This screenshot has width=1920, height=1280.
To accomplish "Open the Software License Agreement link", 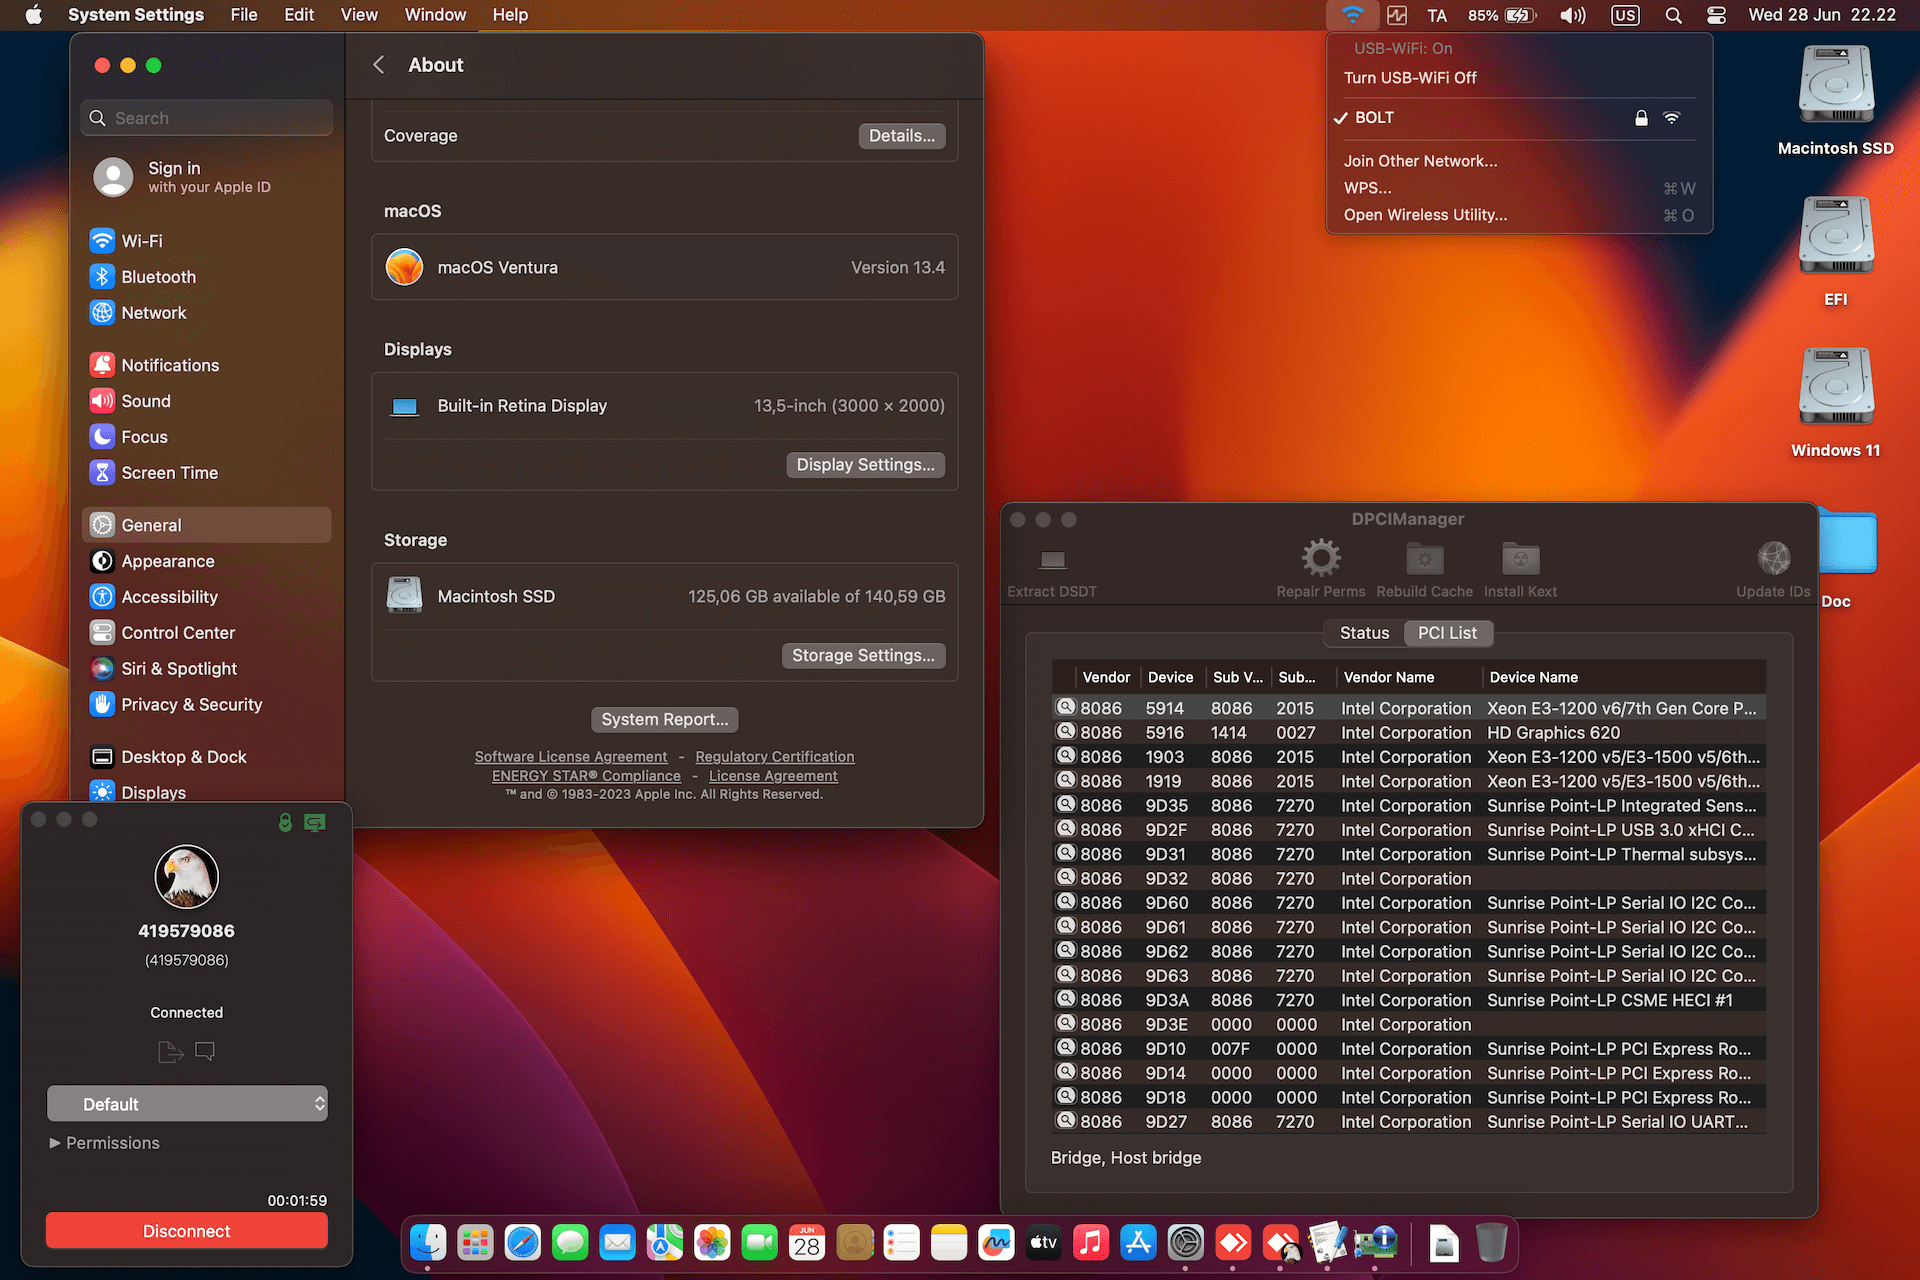I will click(x=571, y=757).
